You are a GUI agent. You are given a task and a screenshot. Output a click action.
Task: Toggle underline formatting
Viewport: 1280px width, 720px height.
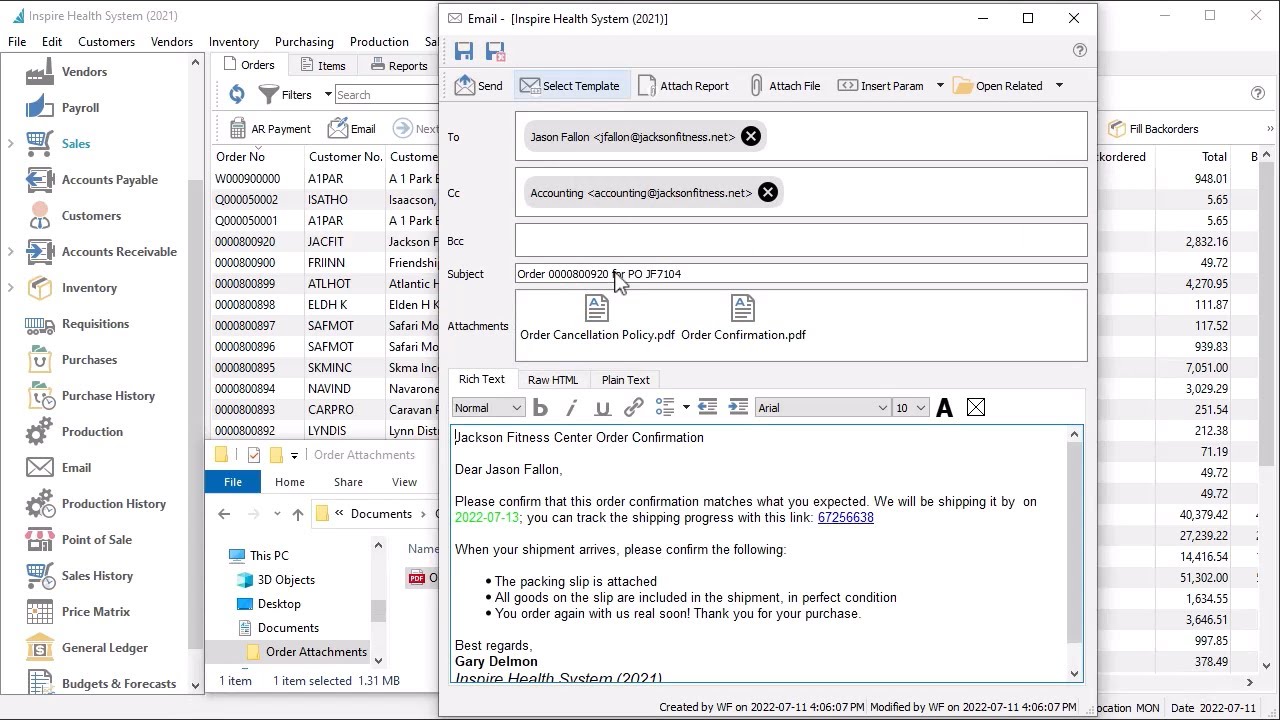602,408
